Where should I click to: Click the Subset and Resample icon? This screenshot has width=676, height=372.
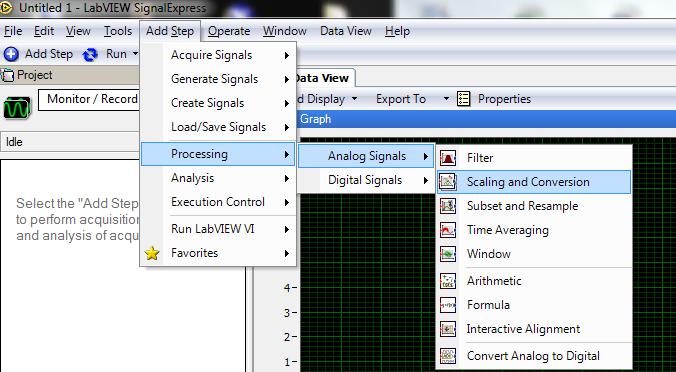448,206
